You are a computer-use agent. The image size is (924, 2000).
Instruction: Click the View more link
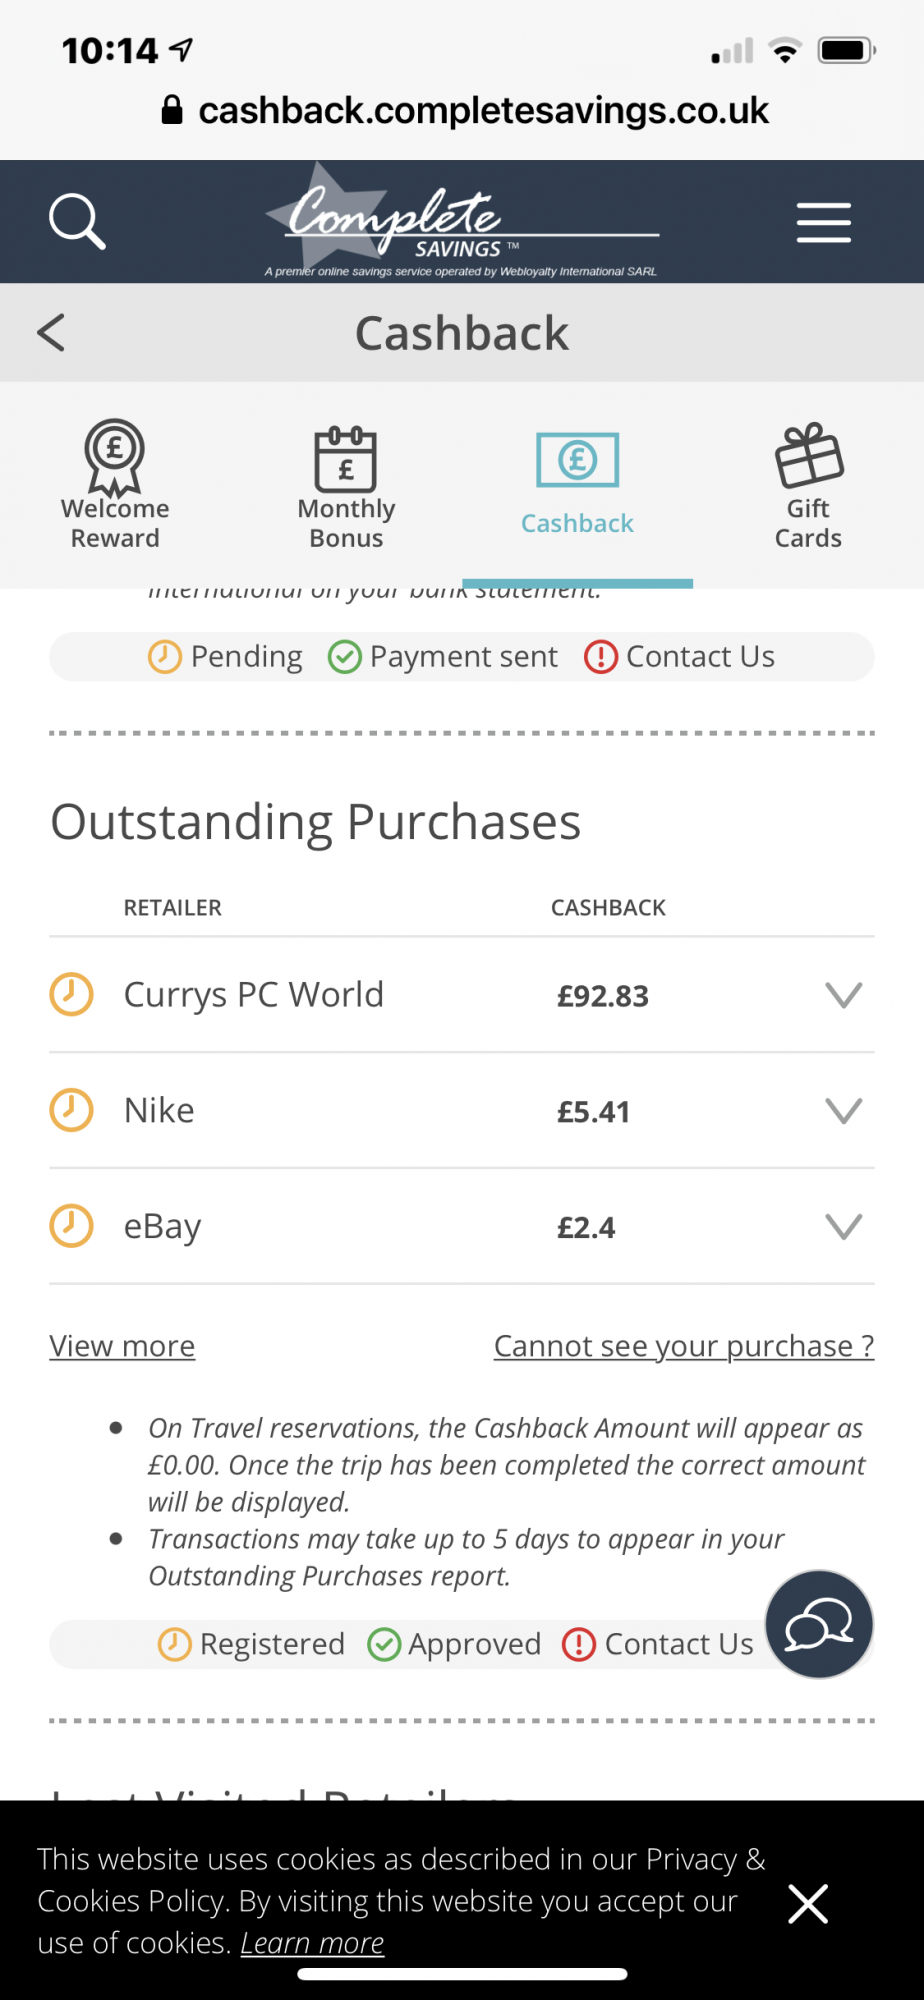click(x=122, y=1346)
